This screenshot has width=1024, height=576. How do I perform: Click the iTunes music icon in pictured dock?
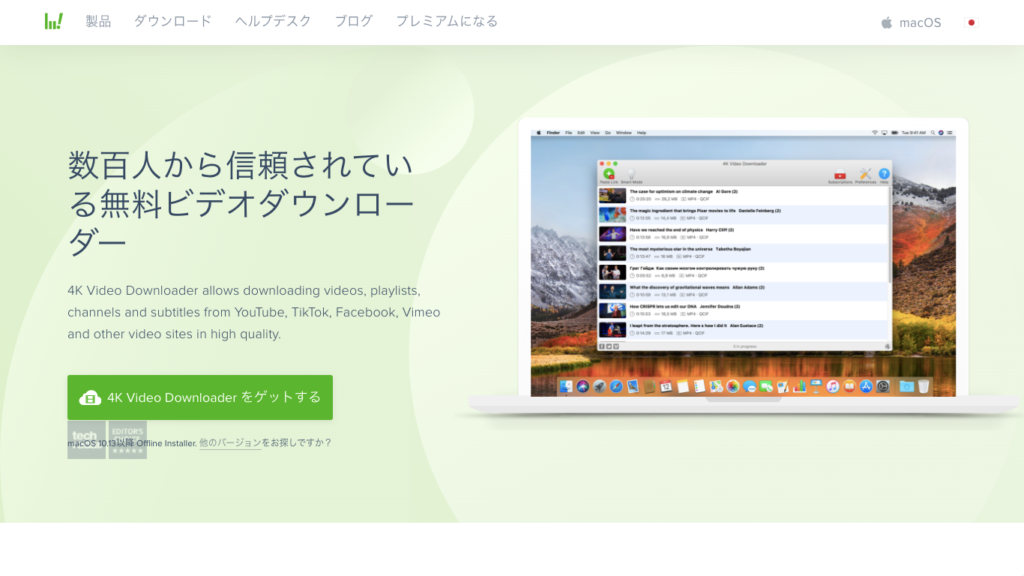[x=833, y=387]
